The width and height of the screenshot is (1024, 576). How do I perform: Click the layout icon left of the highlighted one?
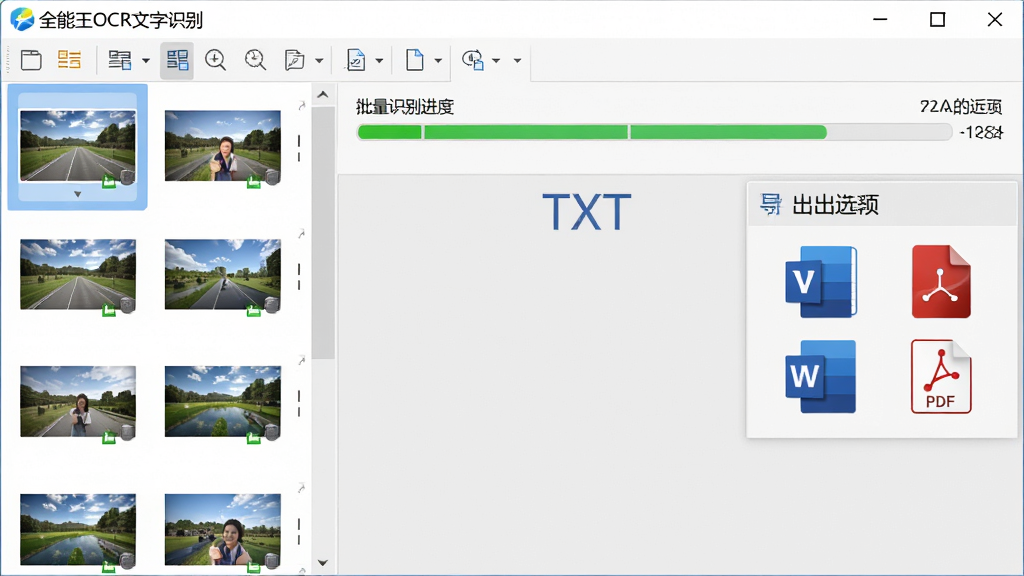(120, 60)
